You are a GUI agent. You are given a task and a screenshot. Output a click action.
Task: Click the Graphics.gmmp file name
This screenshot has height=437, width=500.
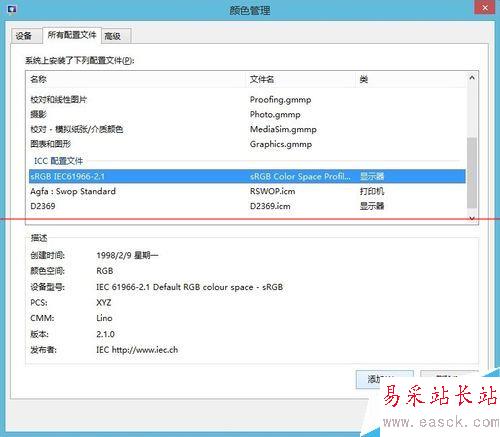point(281,144)
